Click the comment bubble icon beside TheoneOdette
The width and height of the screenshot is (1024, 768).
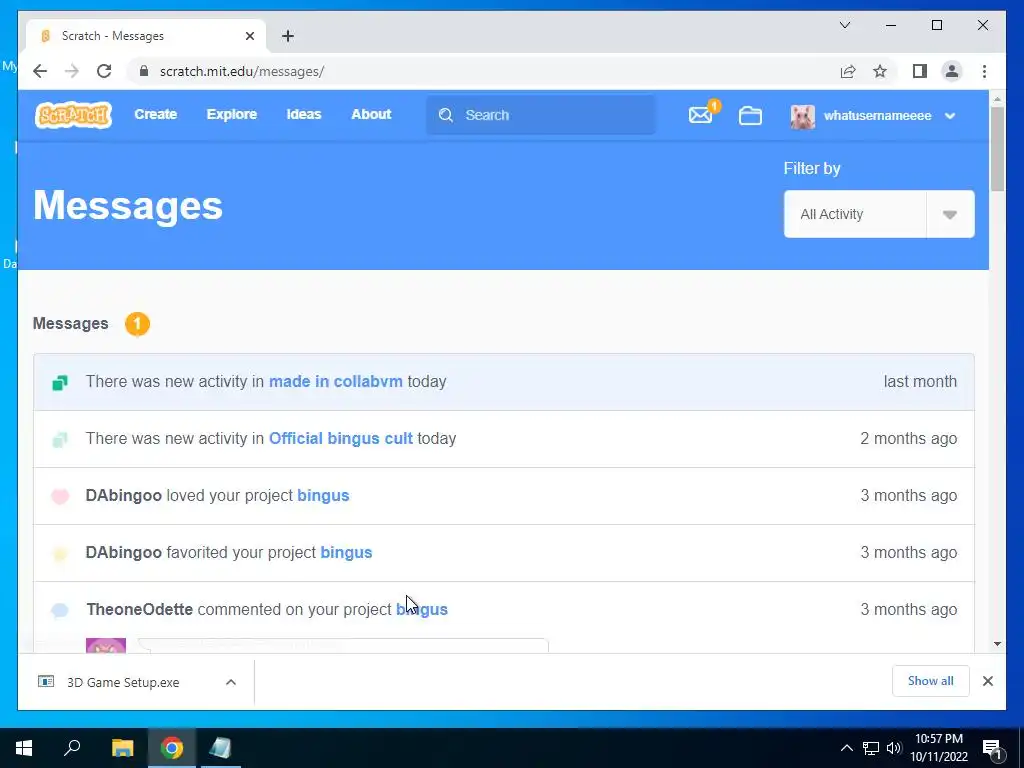coord(60,611)
